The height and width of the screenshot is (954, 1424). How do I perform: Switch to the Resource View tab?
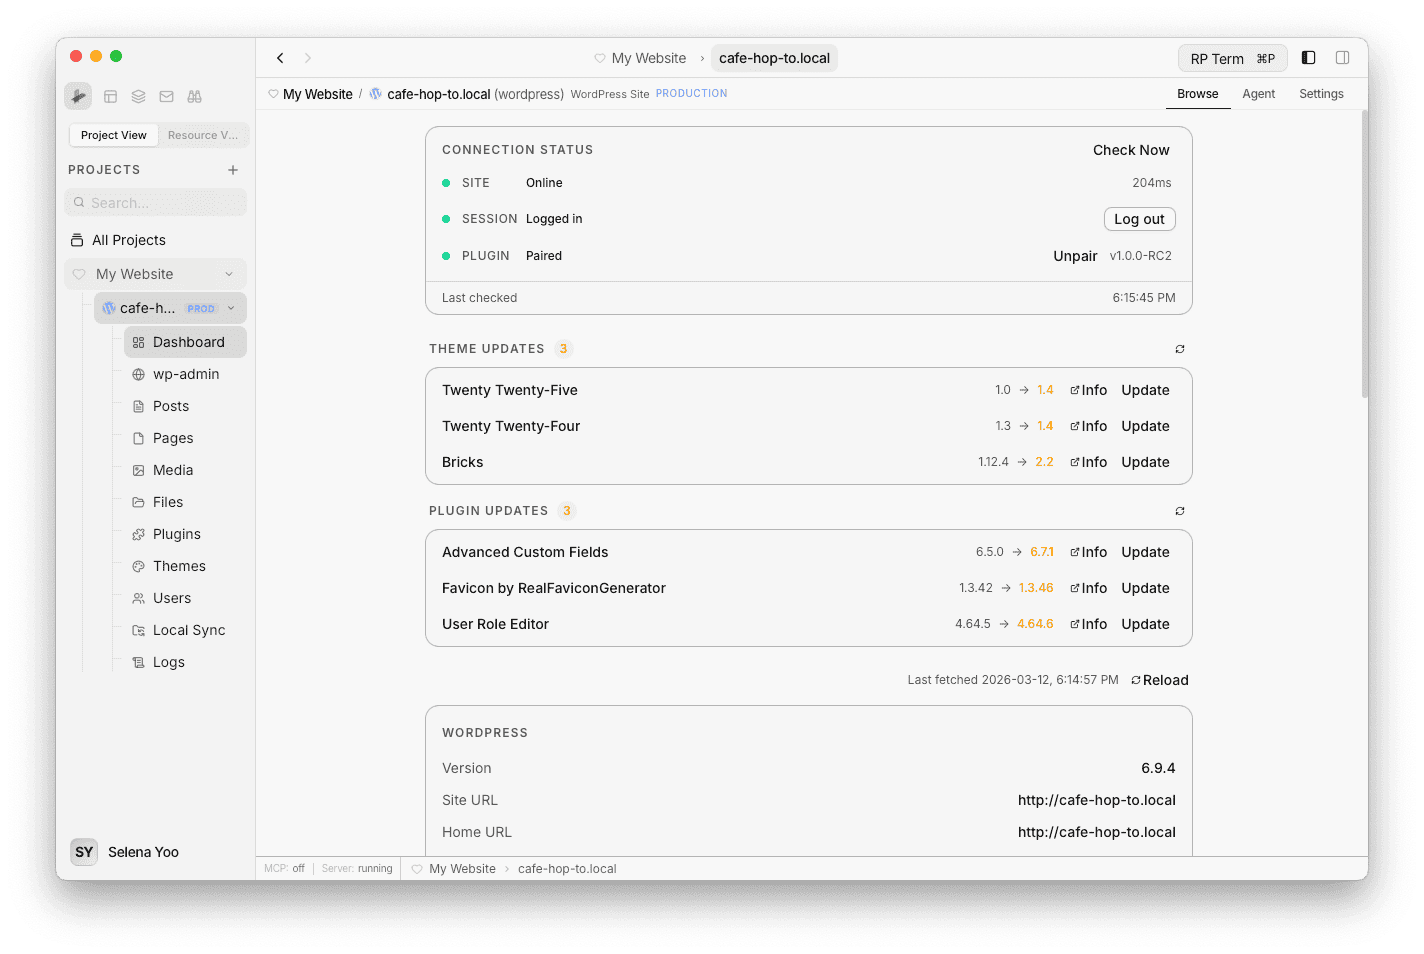203,135
